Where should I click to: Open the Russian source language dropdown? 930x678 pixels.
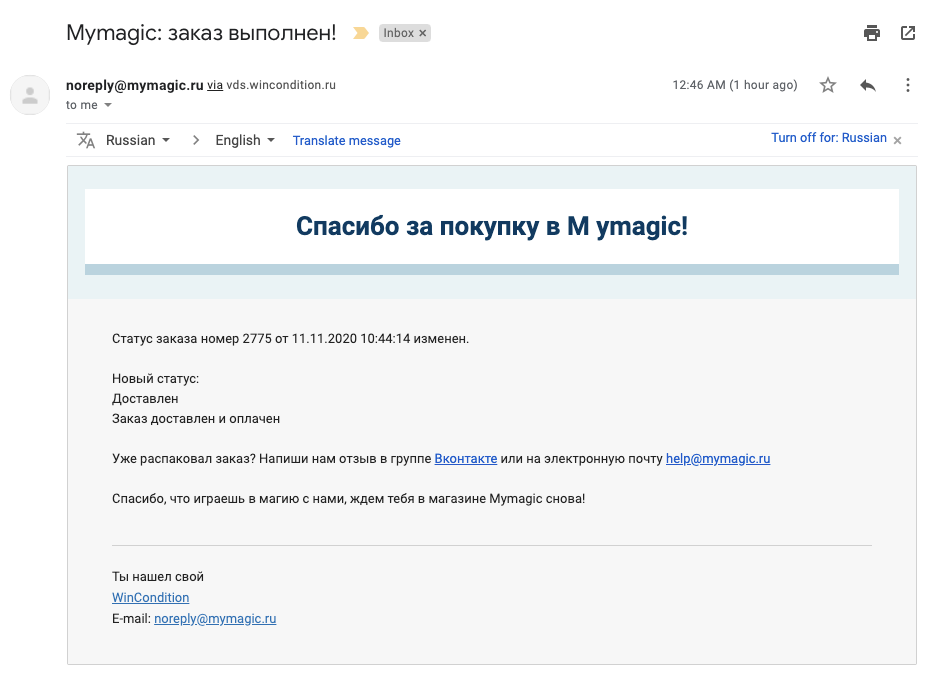pyautogui.click(x=138, y=140)
